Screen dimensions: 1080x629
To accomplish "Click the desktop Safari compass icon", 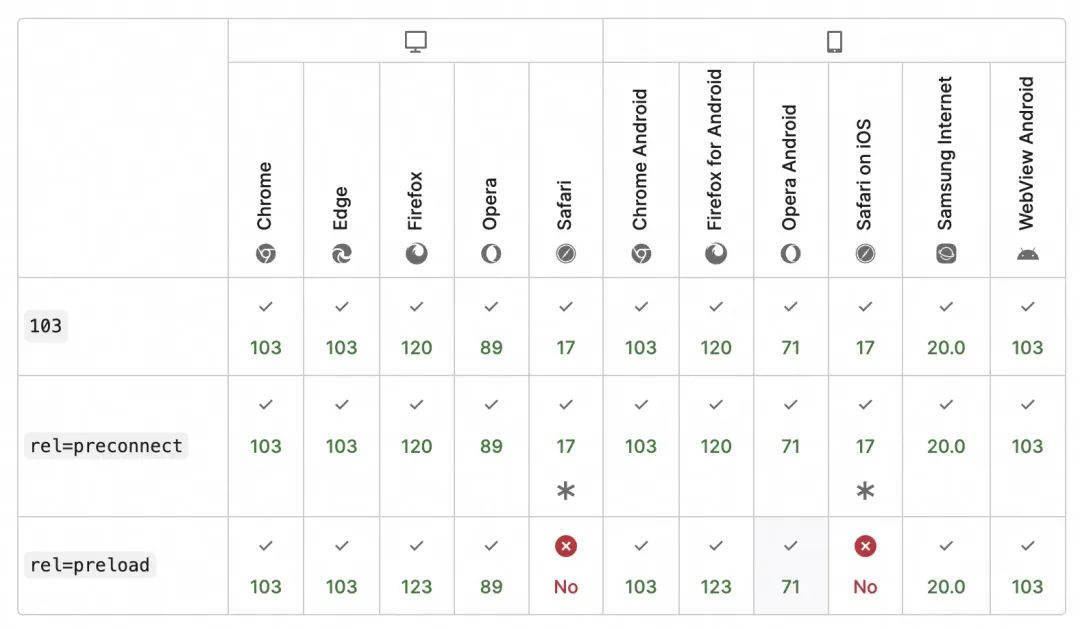I will coord(566,254).
